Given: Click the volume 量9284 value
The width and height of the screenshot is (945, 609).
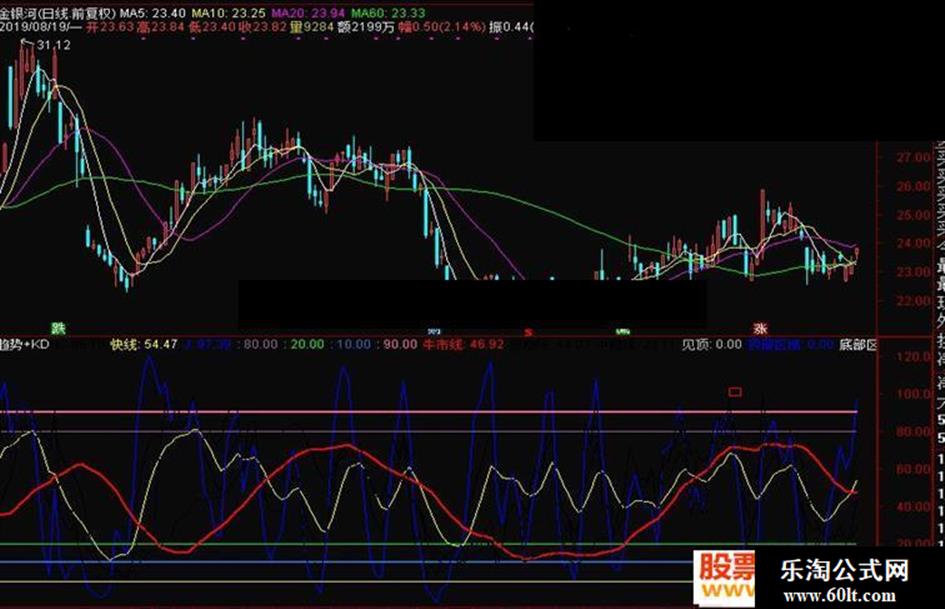Looking at the screenshot, I should click(312, 27).
